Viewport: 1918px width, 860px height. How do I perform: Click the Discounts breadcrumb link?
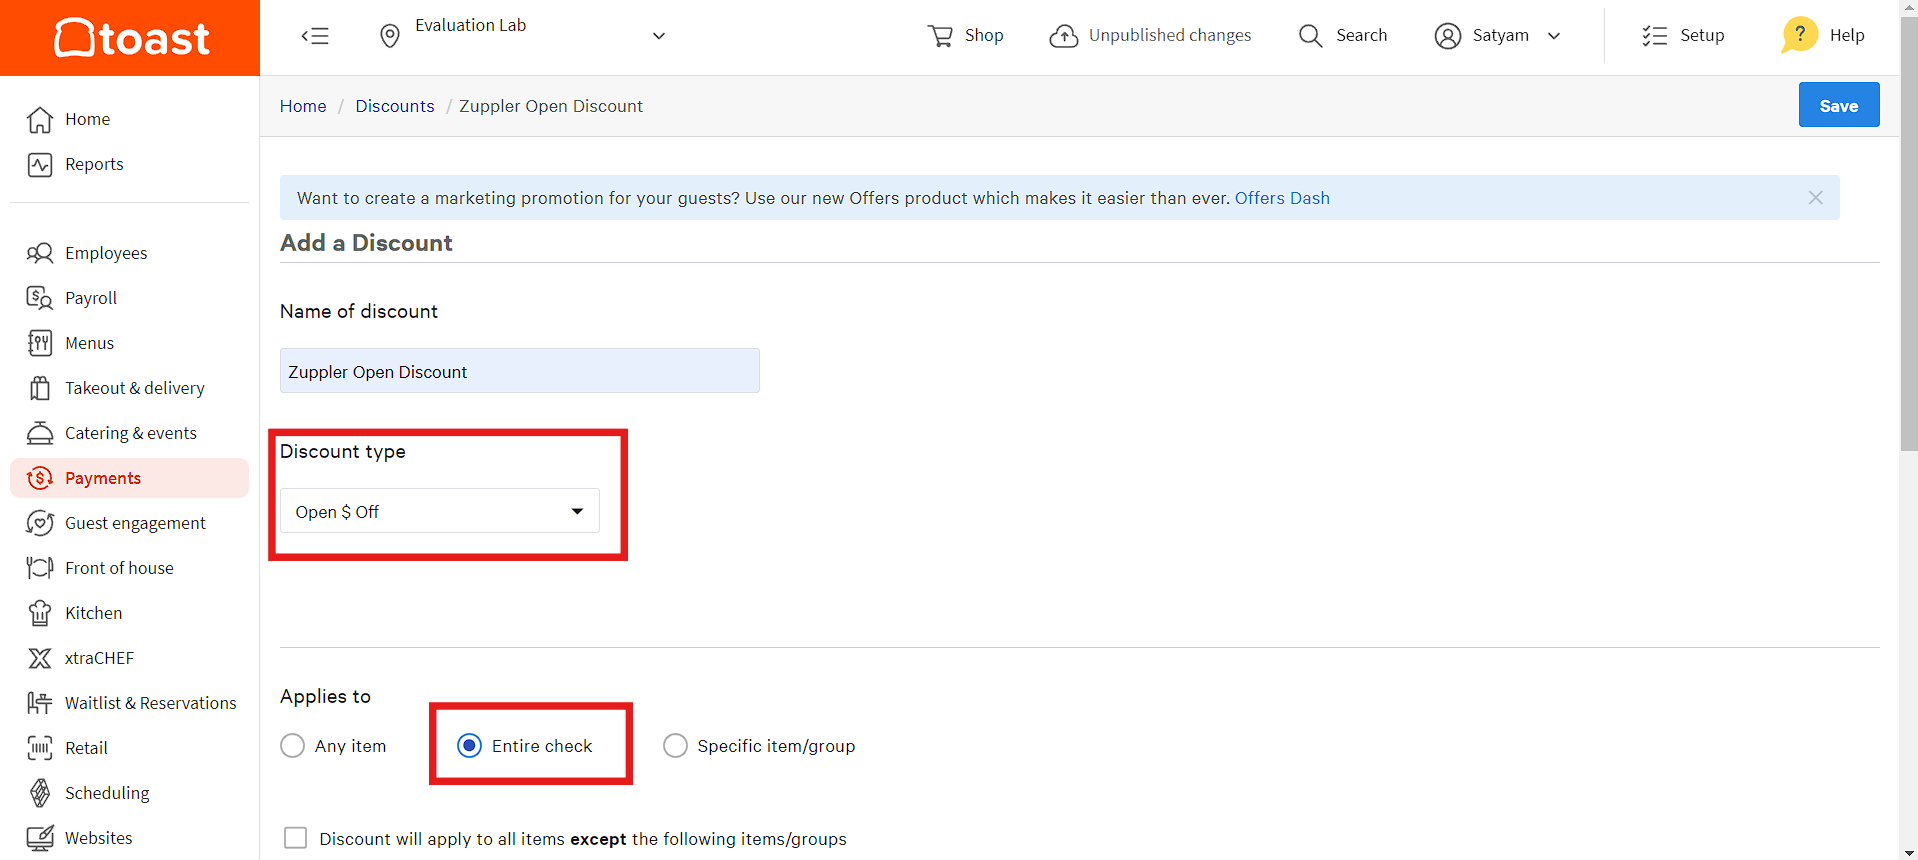[395, 106]
